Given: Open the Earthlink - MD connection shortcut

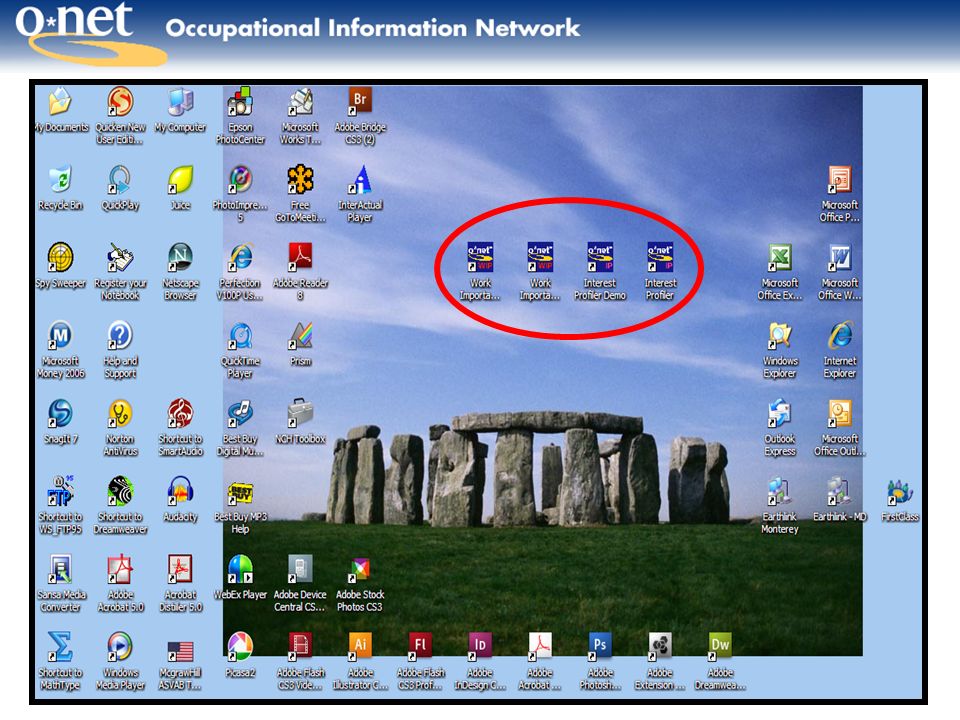Looking at the screenshot, I should (840, 491).
